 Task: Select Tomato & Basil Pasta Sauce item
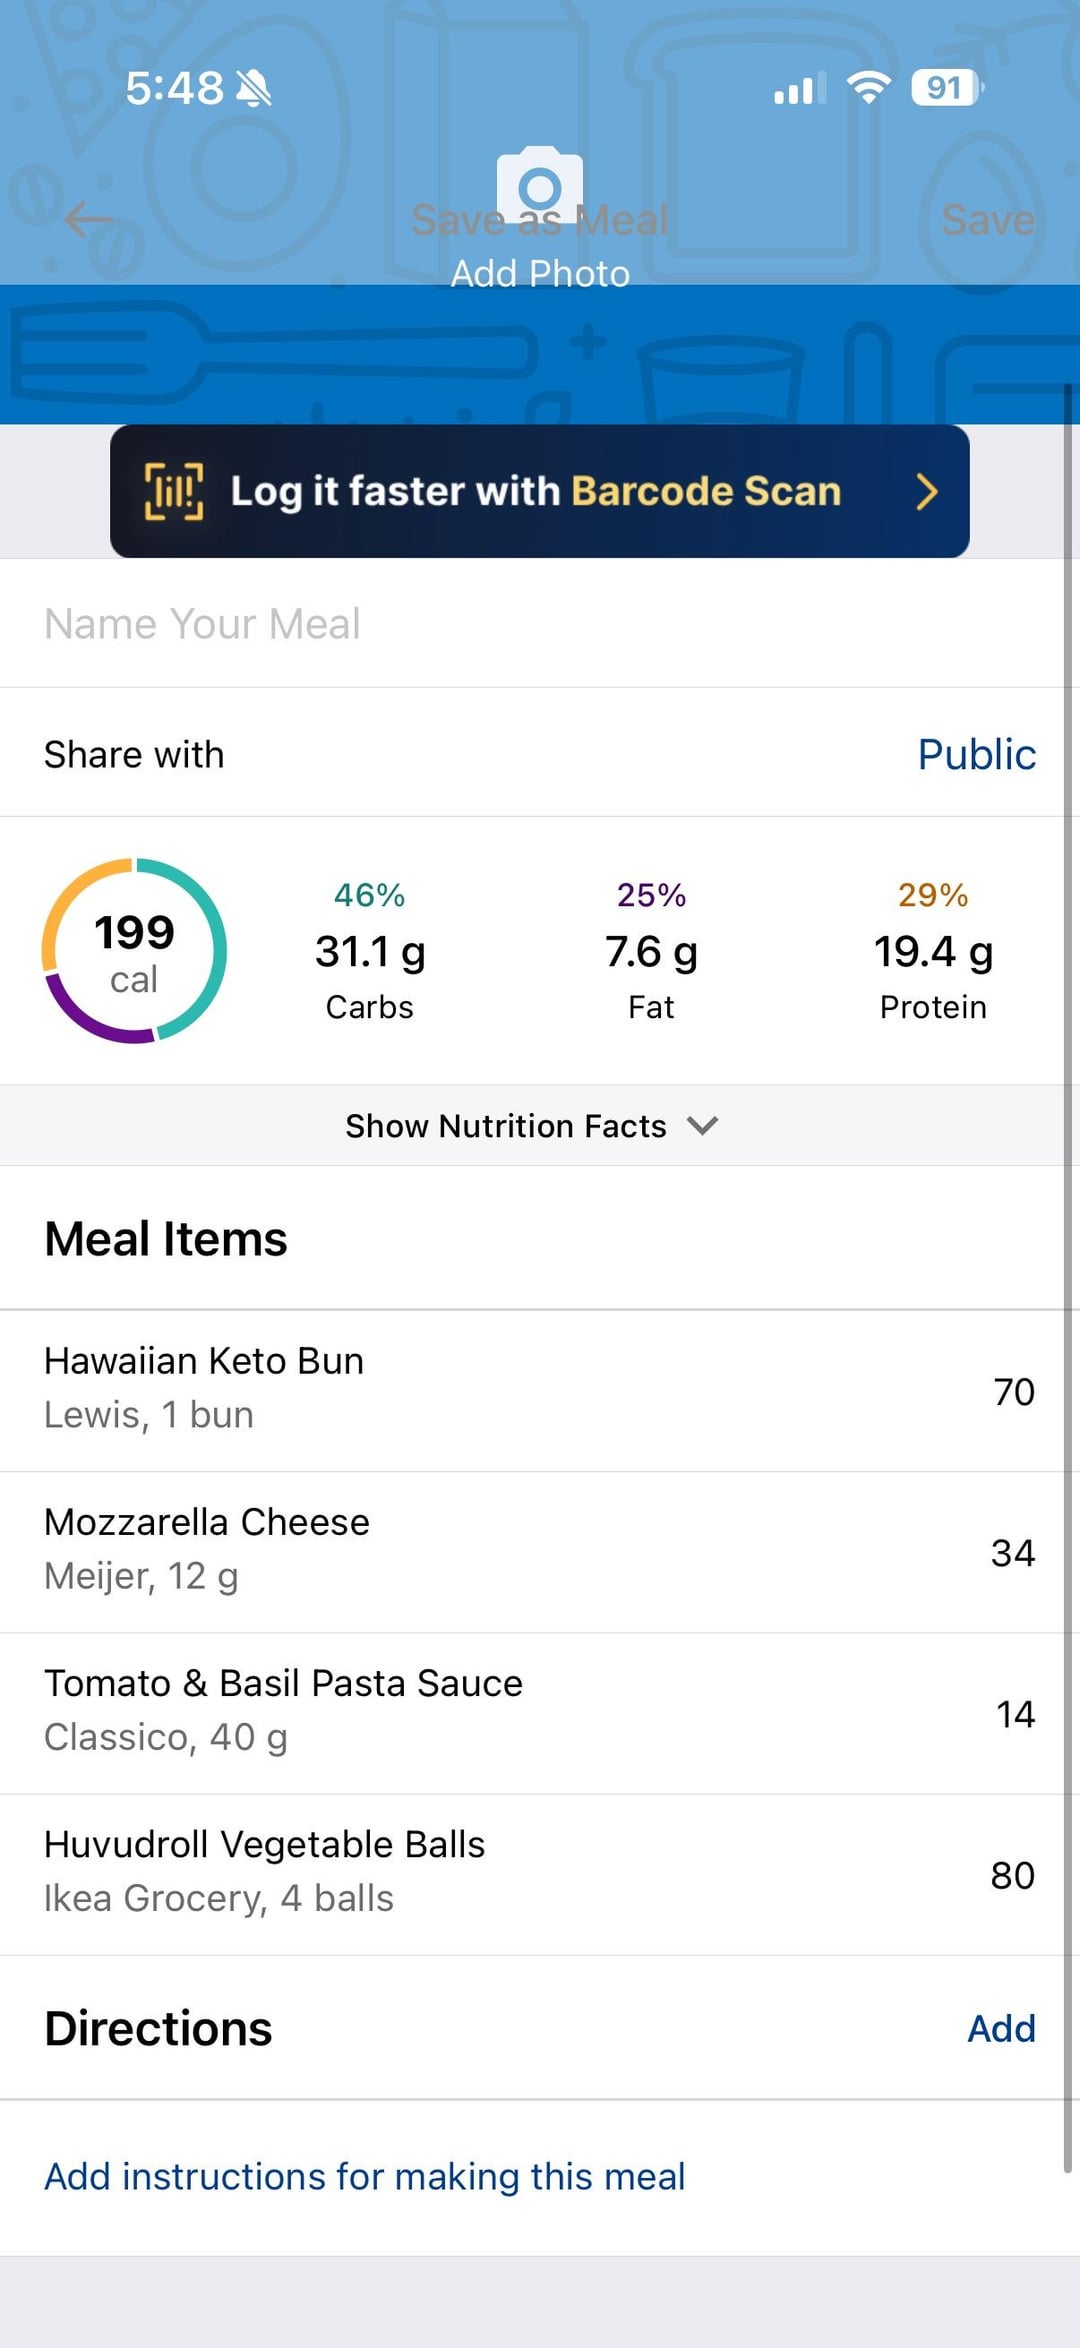click(540, 1712)
